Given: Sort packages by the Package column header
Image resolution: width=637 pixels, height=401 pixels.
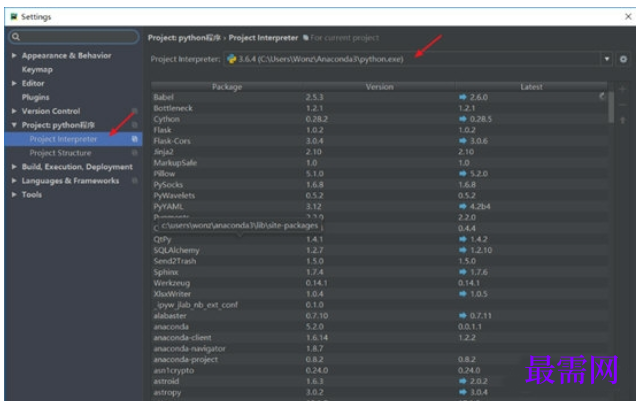Looking at the screenshot, I should coord(226,86).
